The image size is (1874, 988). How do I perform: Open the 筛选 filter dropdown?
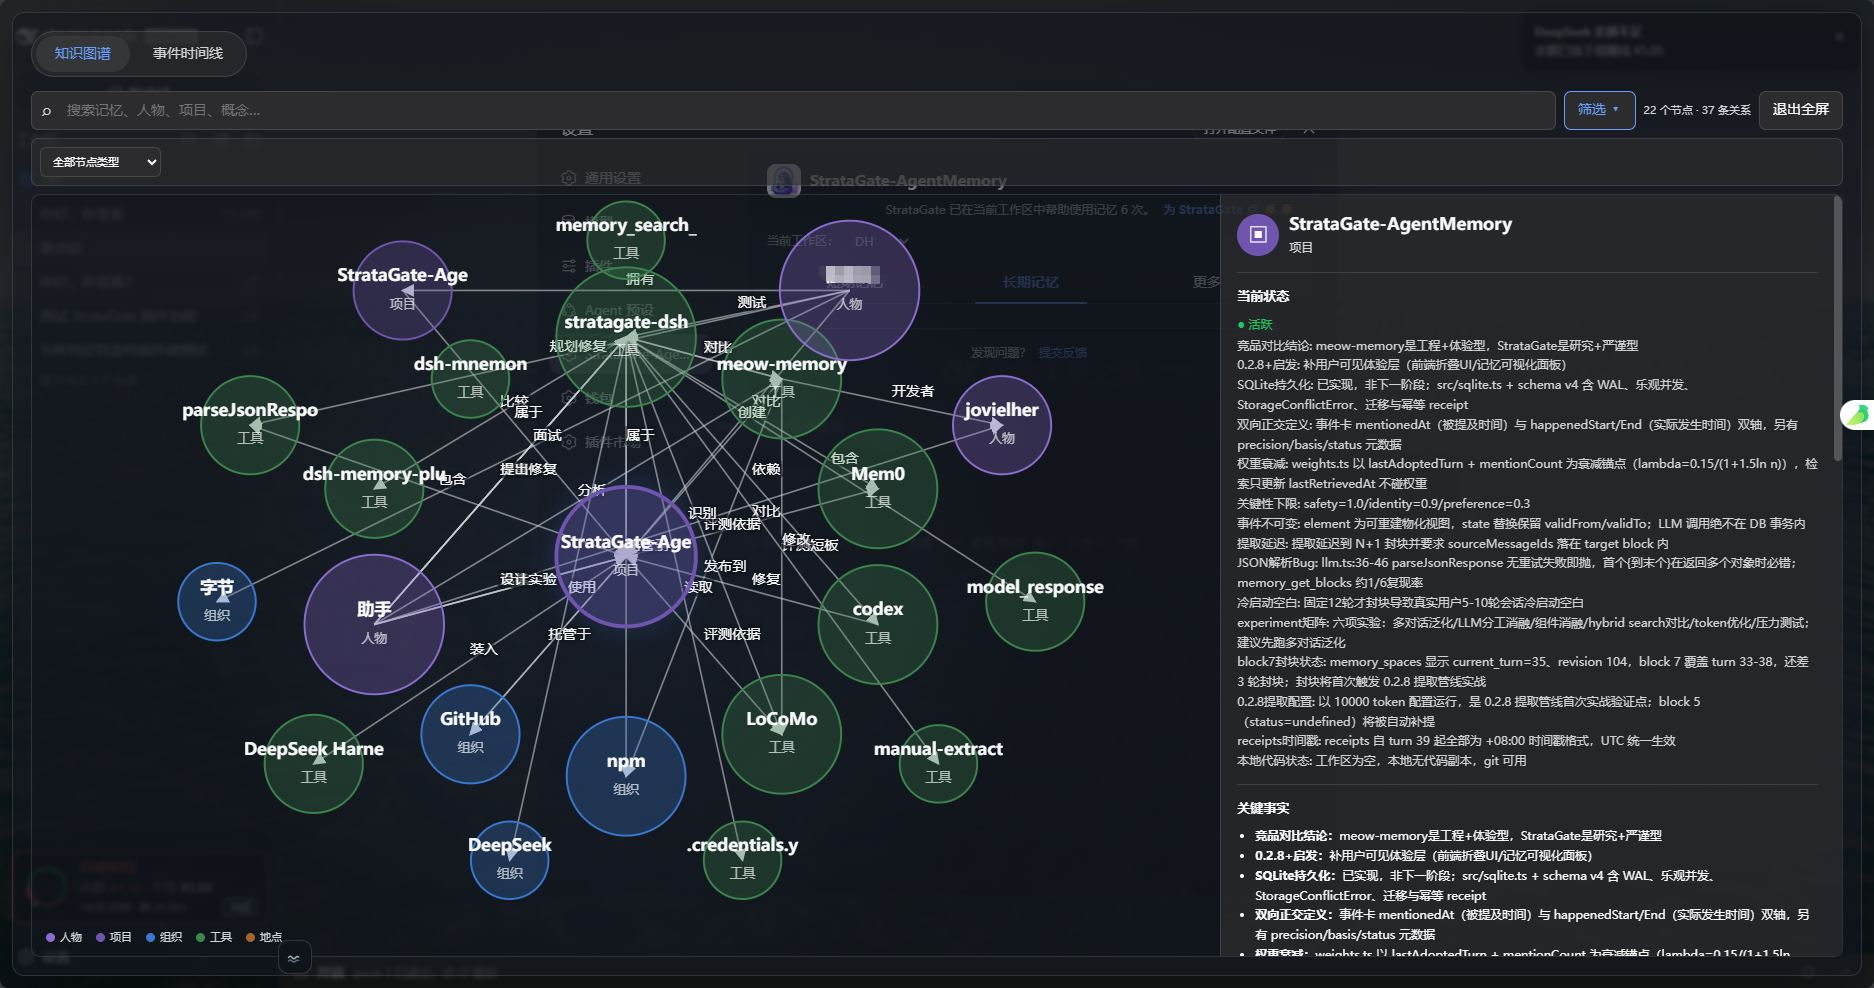[1599, 110]
